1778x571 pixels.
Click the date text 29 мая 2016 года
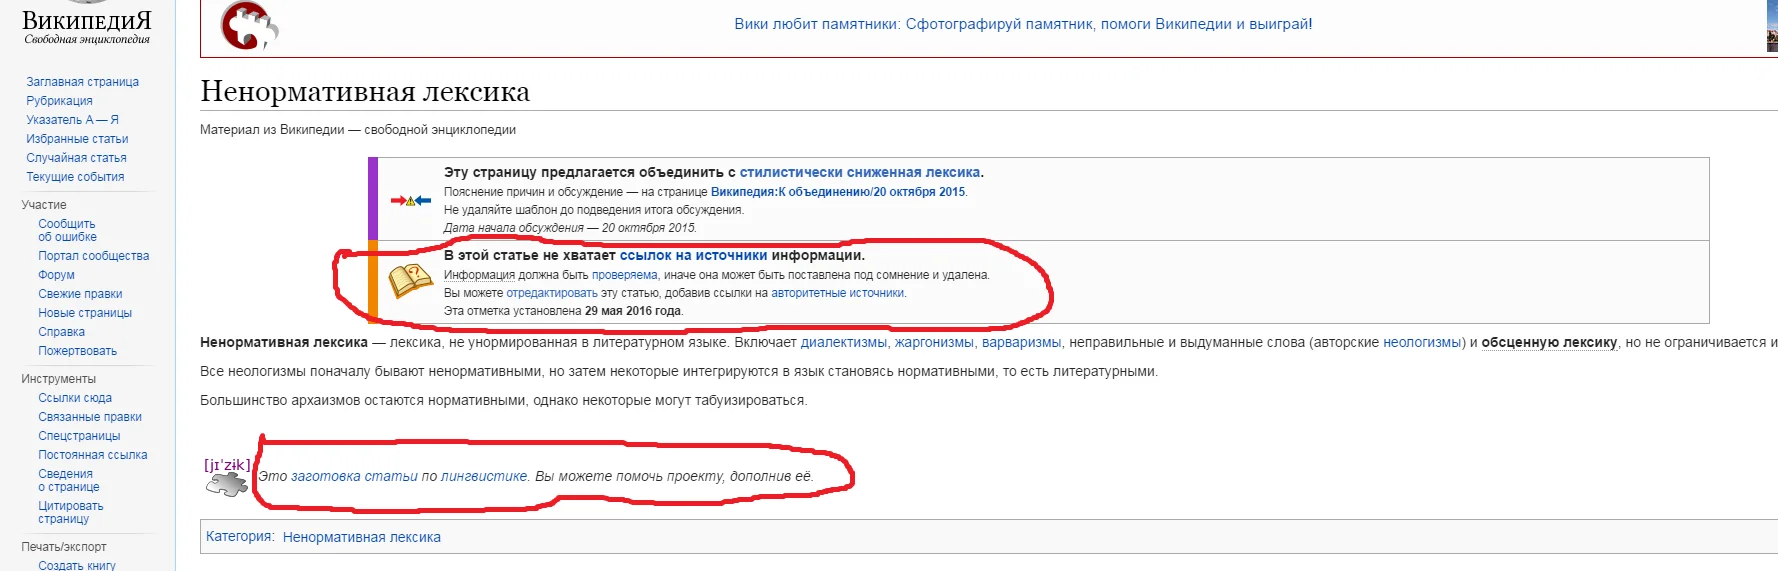point(633,311)
